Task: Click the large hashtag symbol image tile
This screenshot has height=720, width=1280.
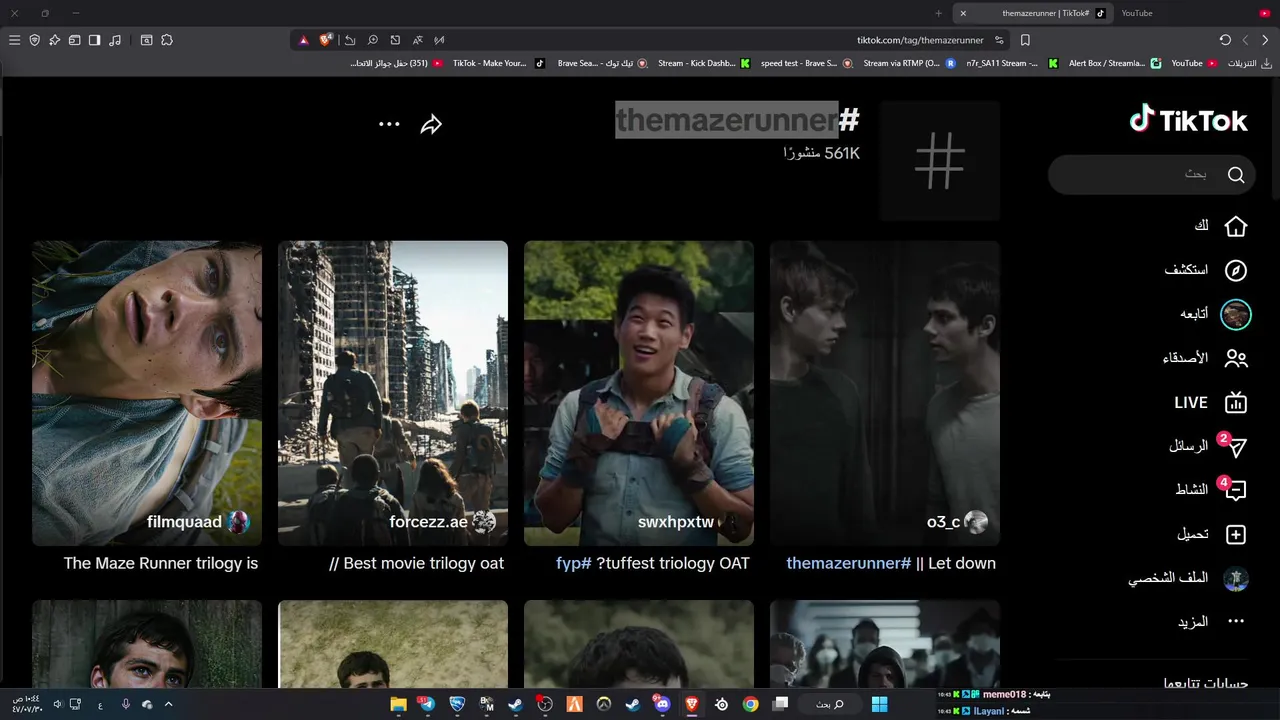Action: (x=940, y=161)
